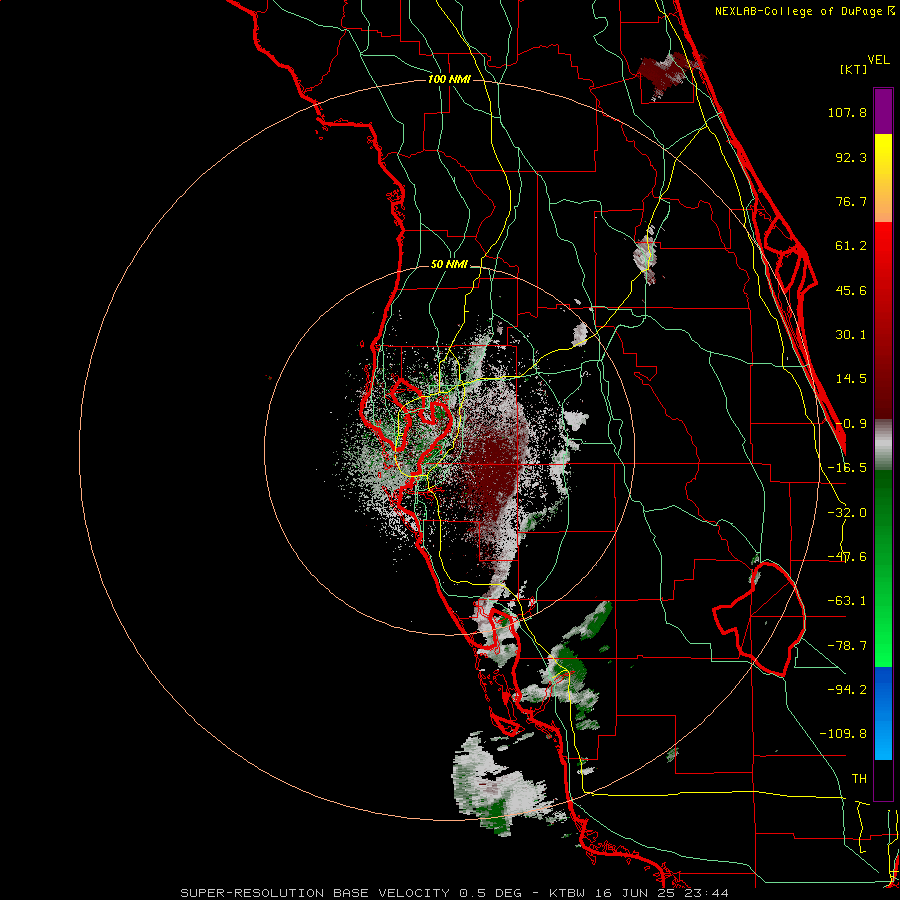The image size is (900, 900).
Task: Select the -78.7 scale value
Action: point(847,646)
